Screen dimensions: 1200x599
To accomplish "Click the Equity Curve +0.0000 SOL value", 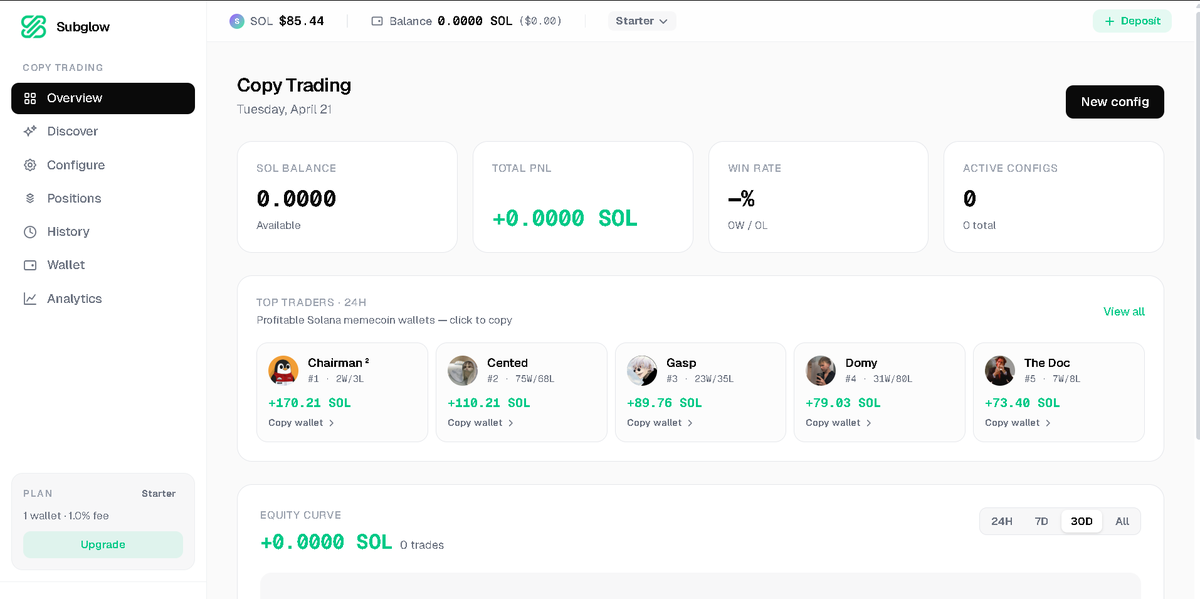I will [x=326, y=542].
